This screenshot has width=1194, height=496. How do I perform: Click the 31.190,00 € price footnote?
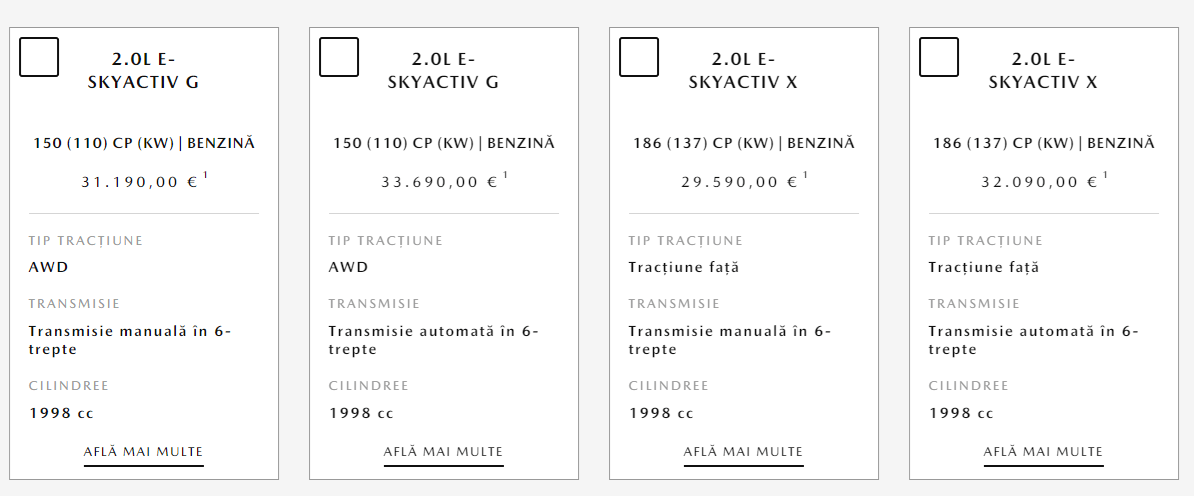[206, 176]
